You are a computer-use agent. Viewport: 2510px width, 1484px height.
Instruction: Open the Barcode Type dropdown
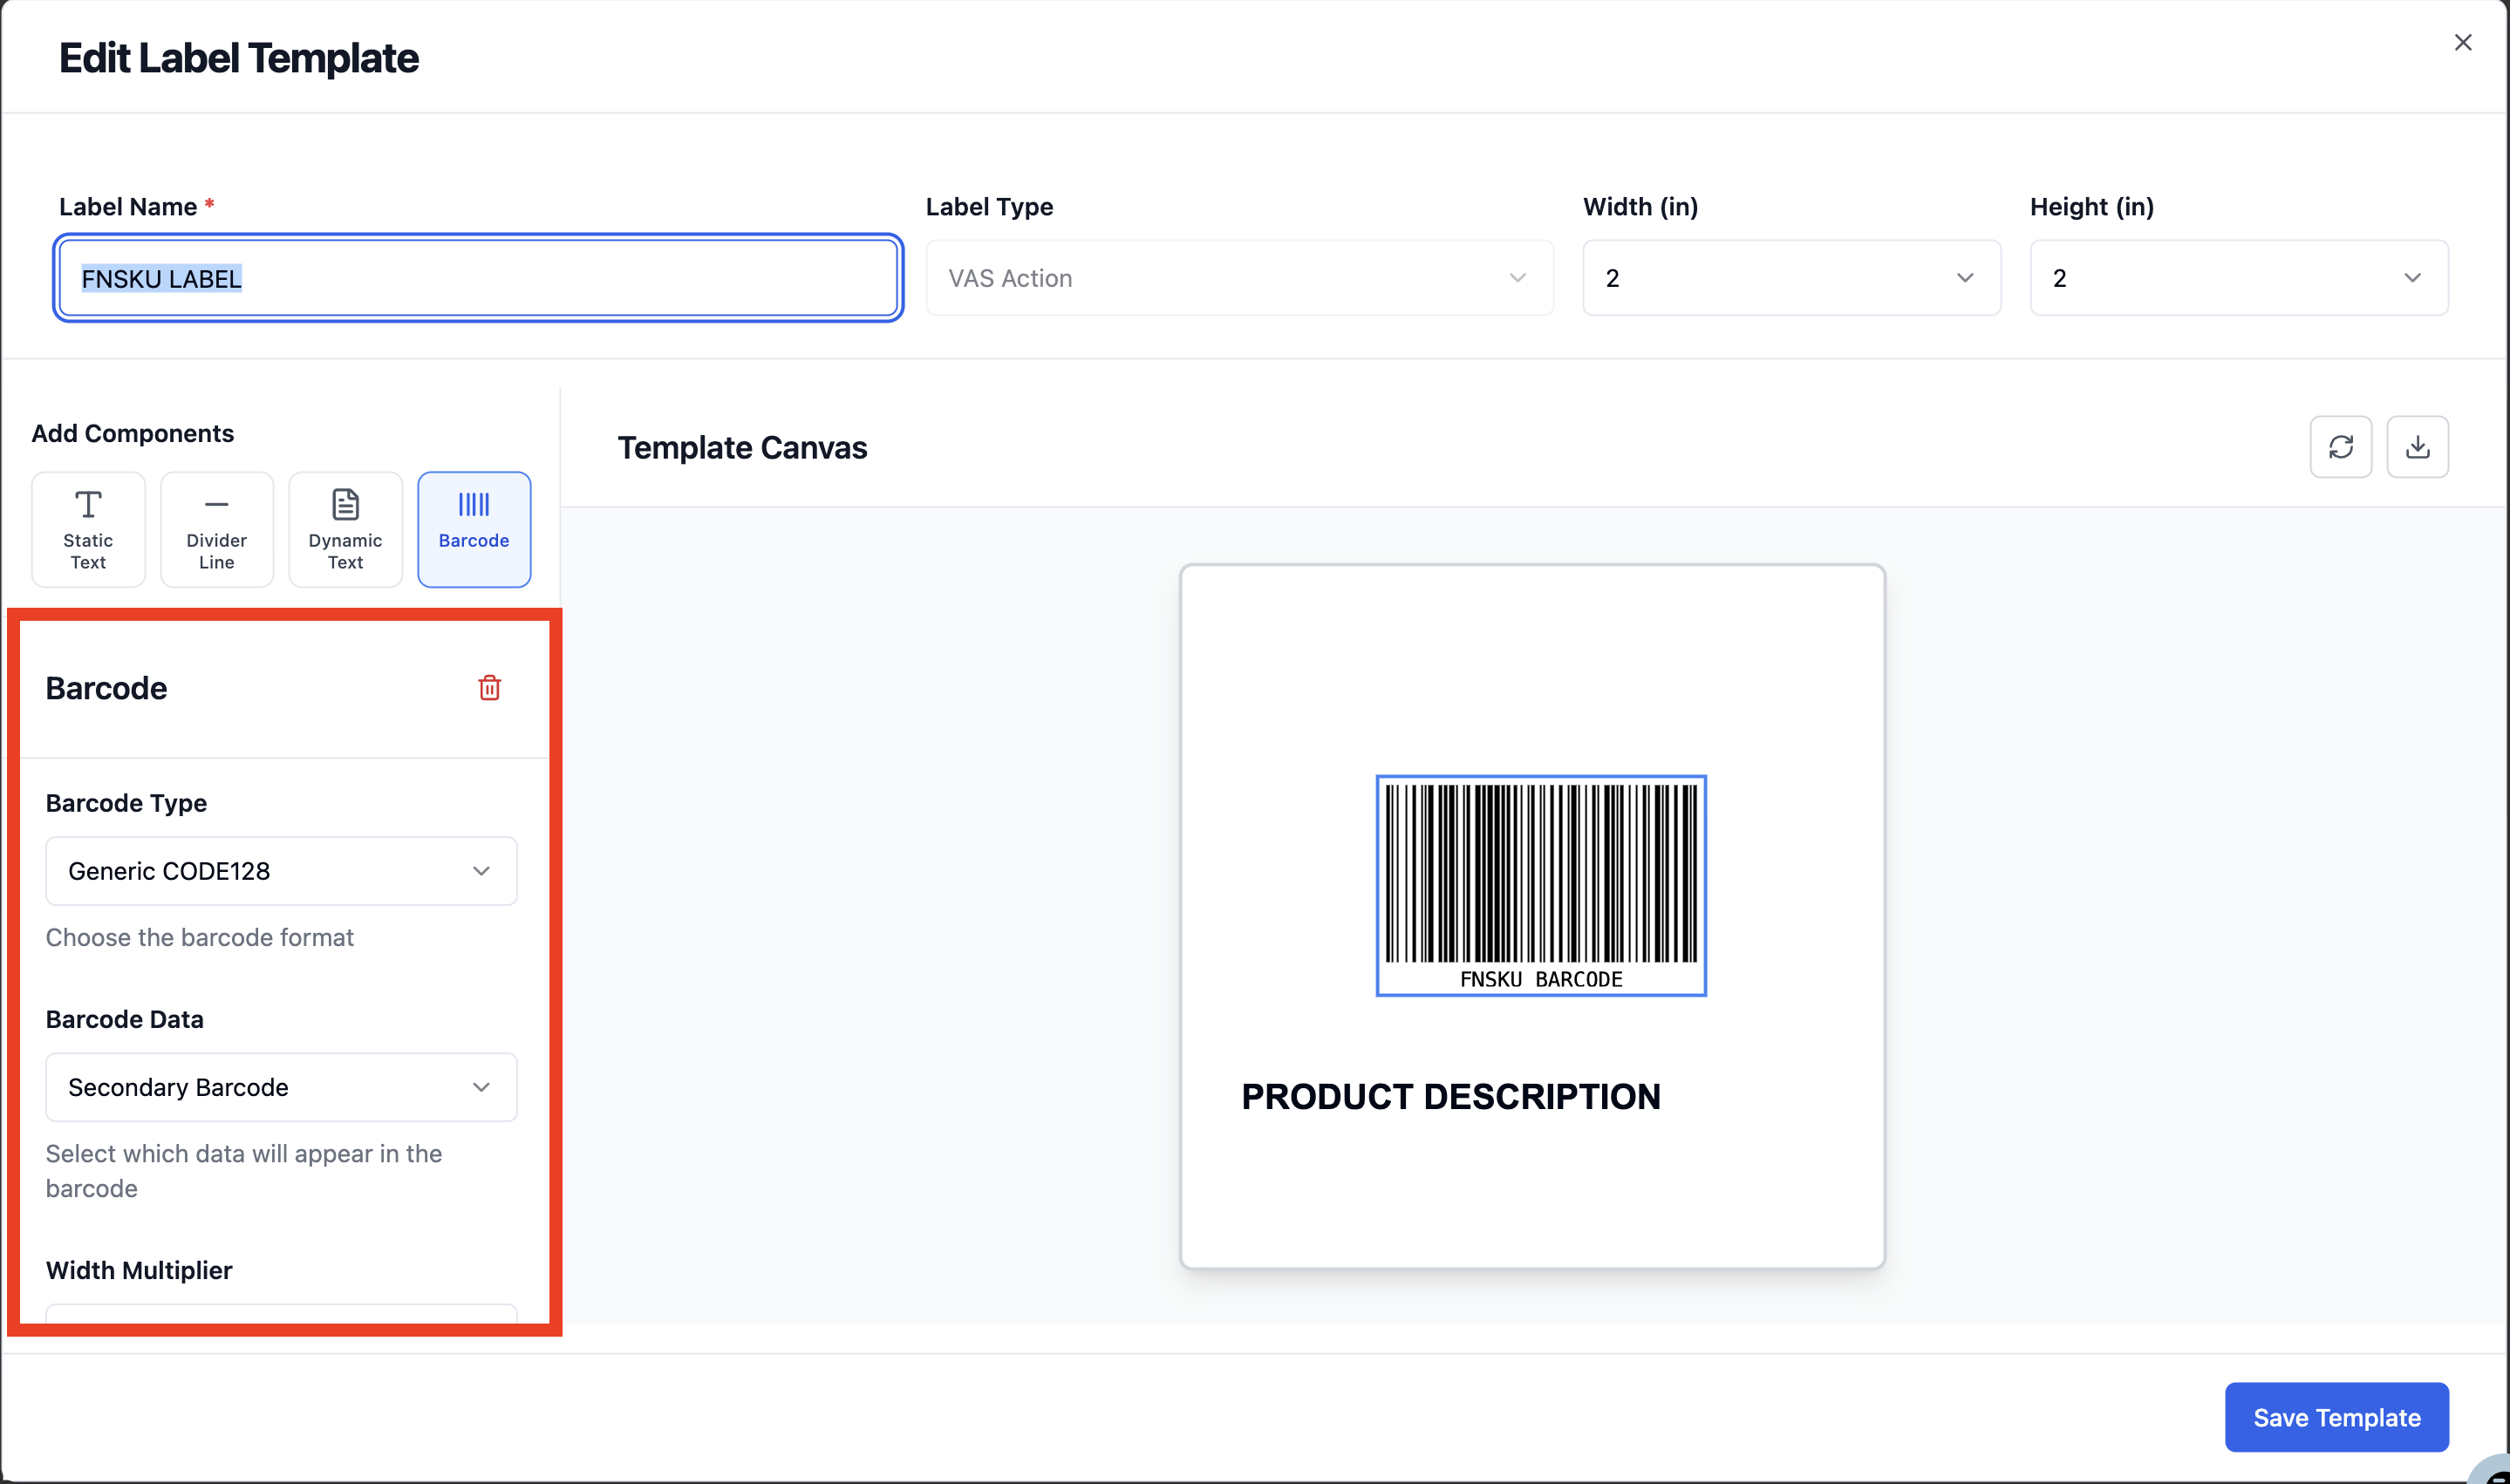(x=281, y=871)
